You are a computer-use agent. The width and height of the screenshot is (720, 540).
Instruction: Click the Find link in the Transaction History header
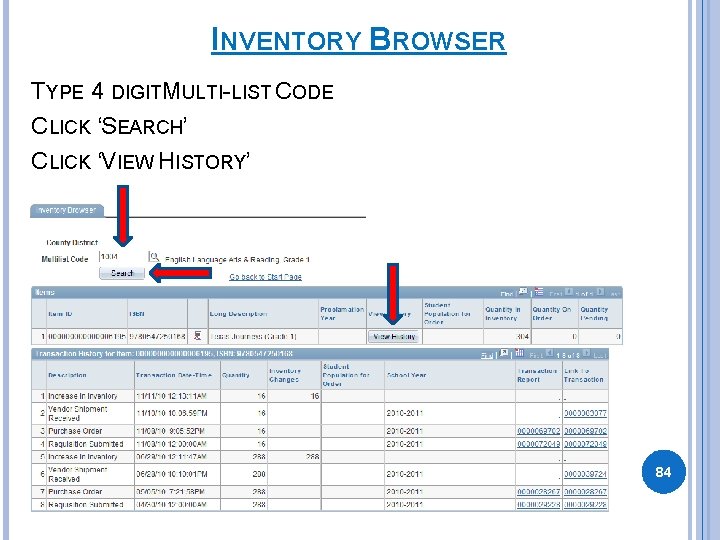(487, 355)
